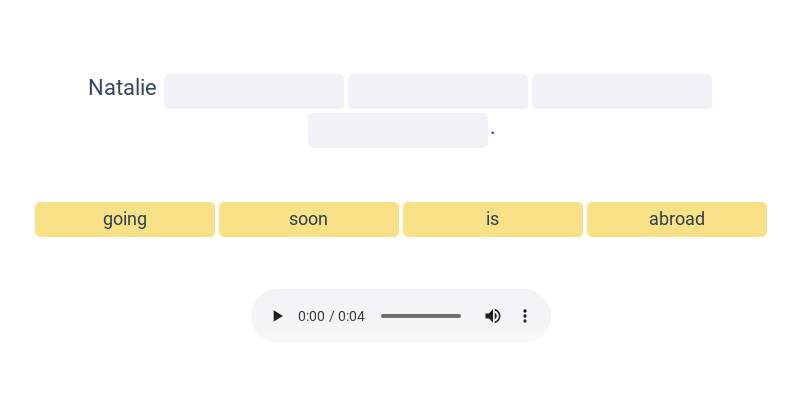Click the blank slot before the period

coord(398,131)
